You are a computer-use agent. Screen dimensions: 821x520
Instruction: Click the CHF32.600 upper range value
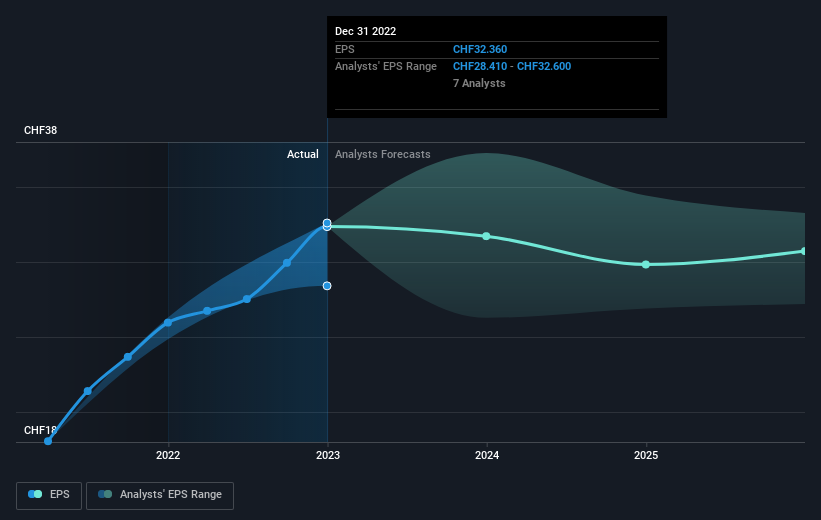click(x=544, y=67)
